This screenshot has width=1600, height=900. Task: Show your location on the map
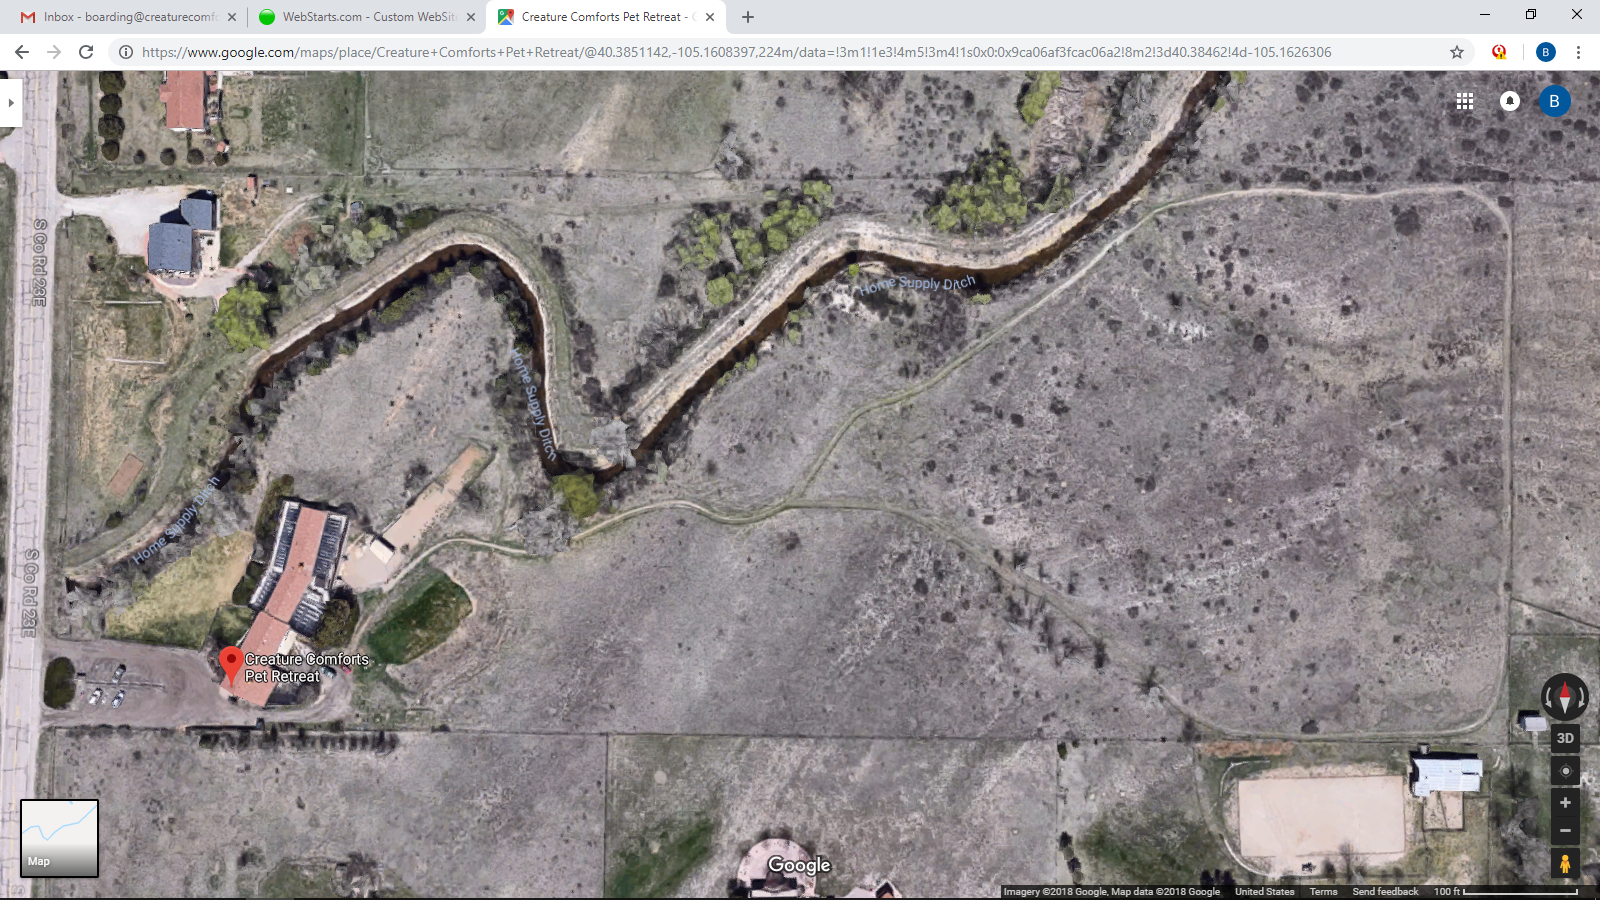(1565, 771)
